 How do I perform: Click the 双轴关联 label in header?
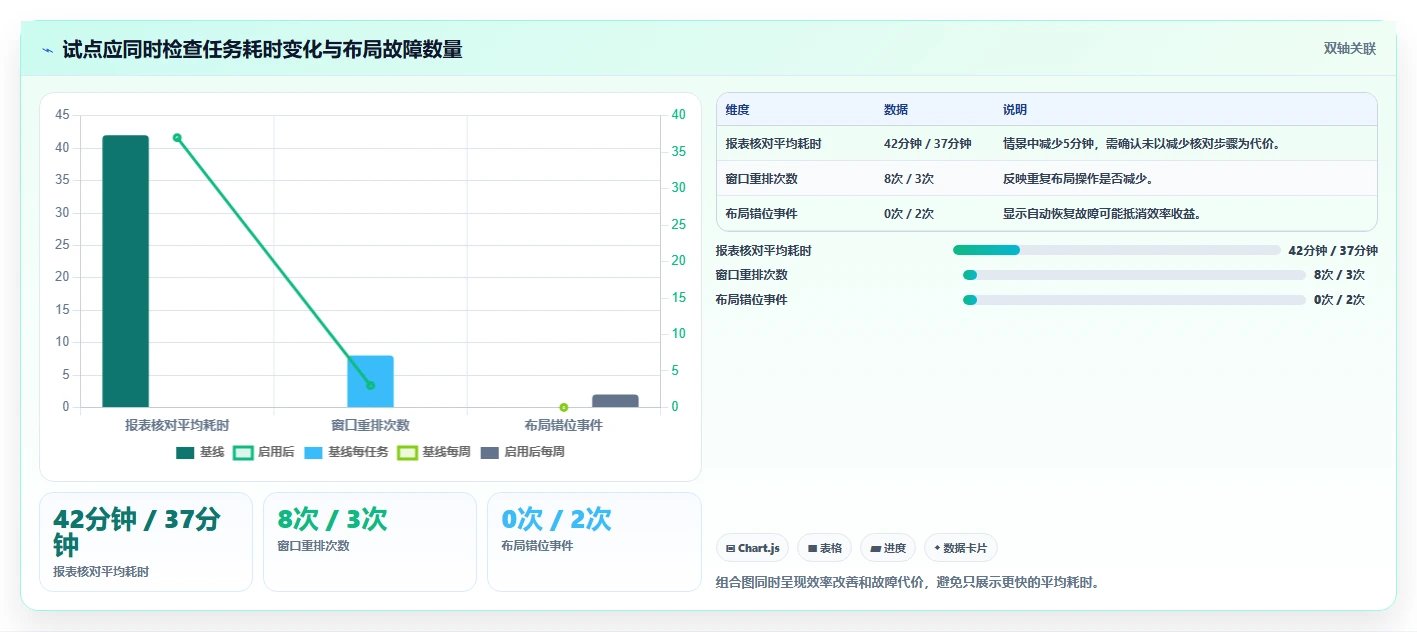pyautogui.click(x=1350, y=49)
